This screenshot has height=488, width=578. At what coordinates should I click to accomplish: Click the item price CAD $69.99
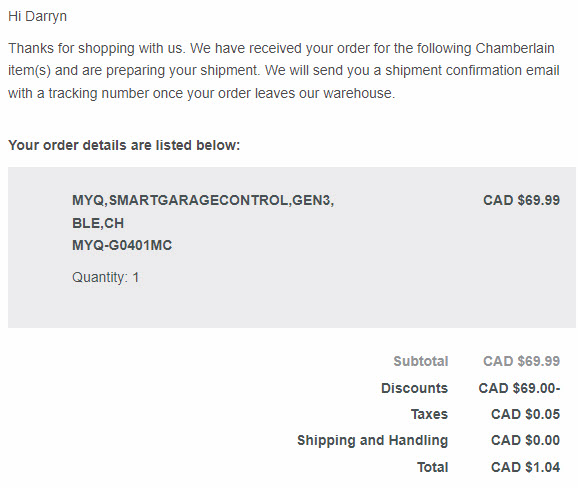click(x=521, y=200)
